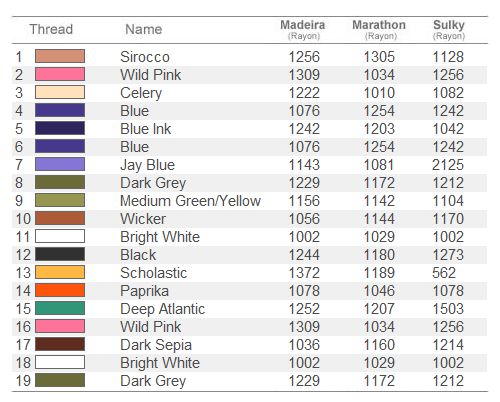Screen dimensions: 500x402
Task: Select the Paprika orange-red swatch
Action: click(x=60, y=290)
